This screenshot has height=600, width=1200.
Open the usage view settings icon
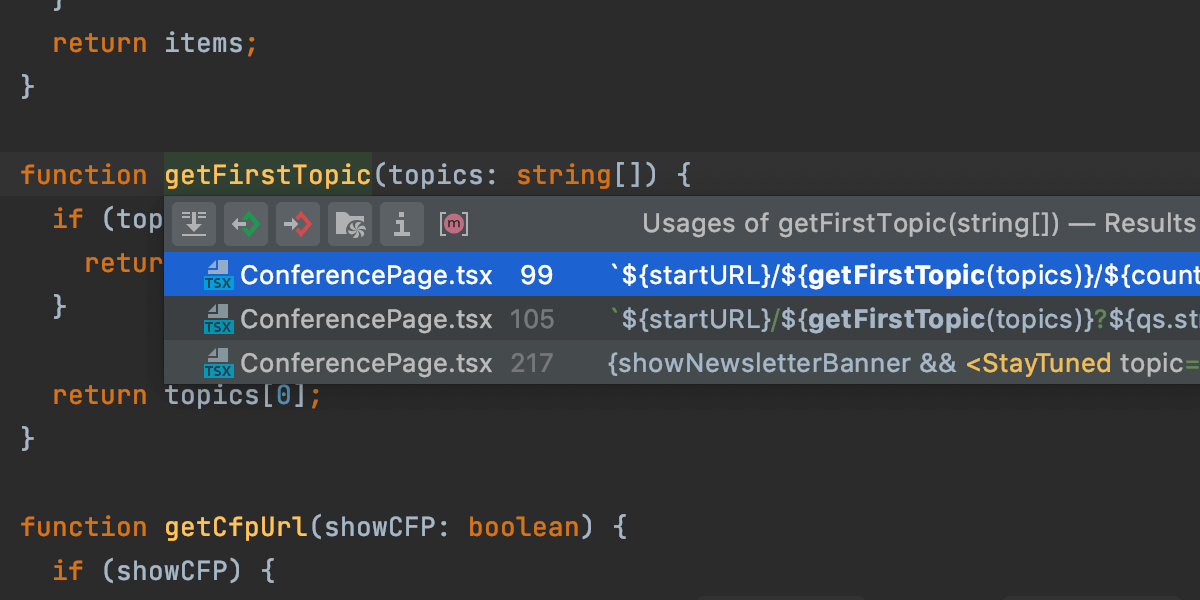(350, 223)
